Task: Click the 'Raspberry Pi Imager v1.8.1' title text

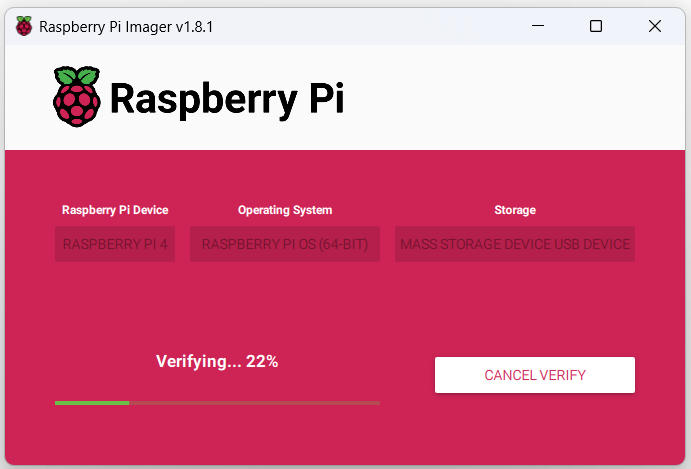Action: (126, 27)
